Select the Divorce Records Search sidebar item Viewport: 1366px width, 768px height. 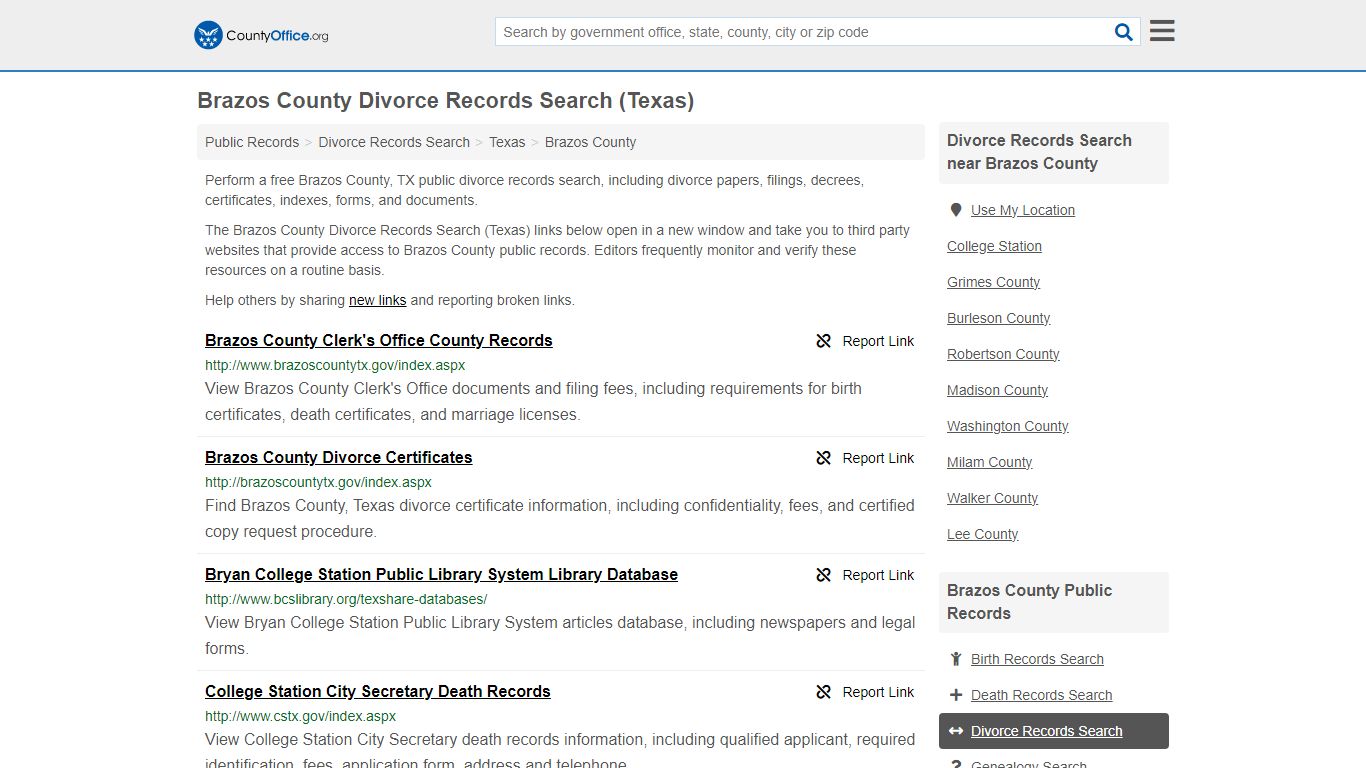point(1054,731)
